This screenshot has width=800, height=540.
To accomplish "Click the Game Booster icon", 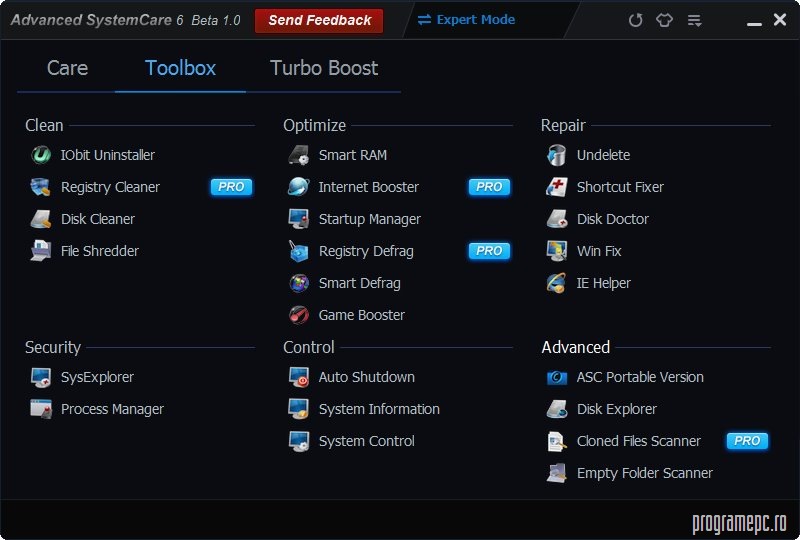I will [x=298, y=315].
